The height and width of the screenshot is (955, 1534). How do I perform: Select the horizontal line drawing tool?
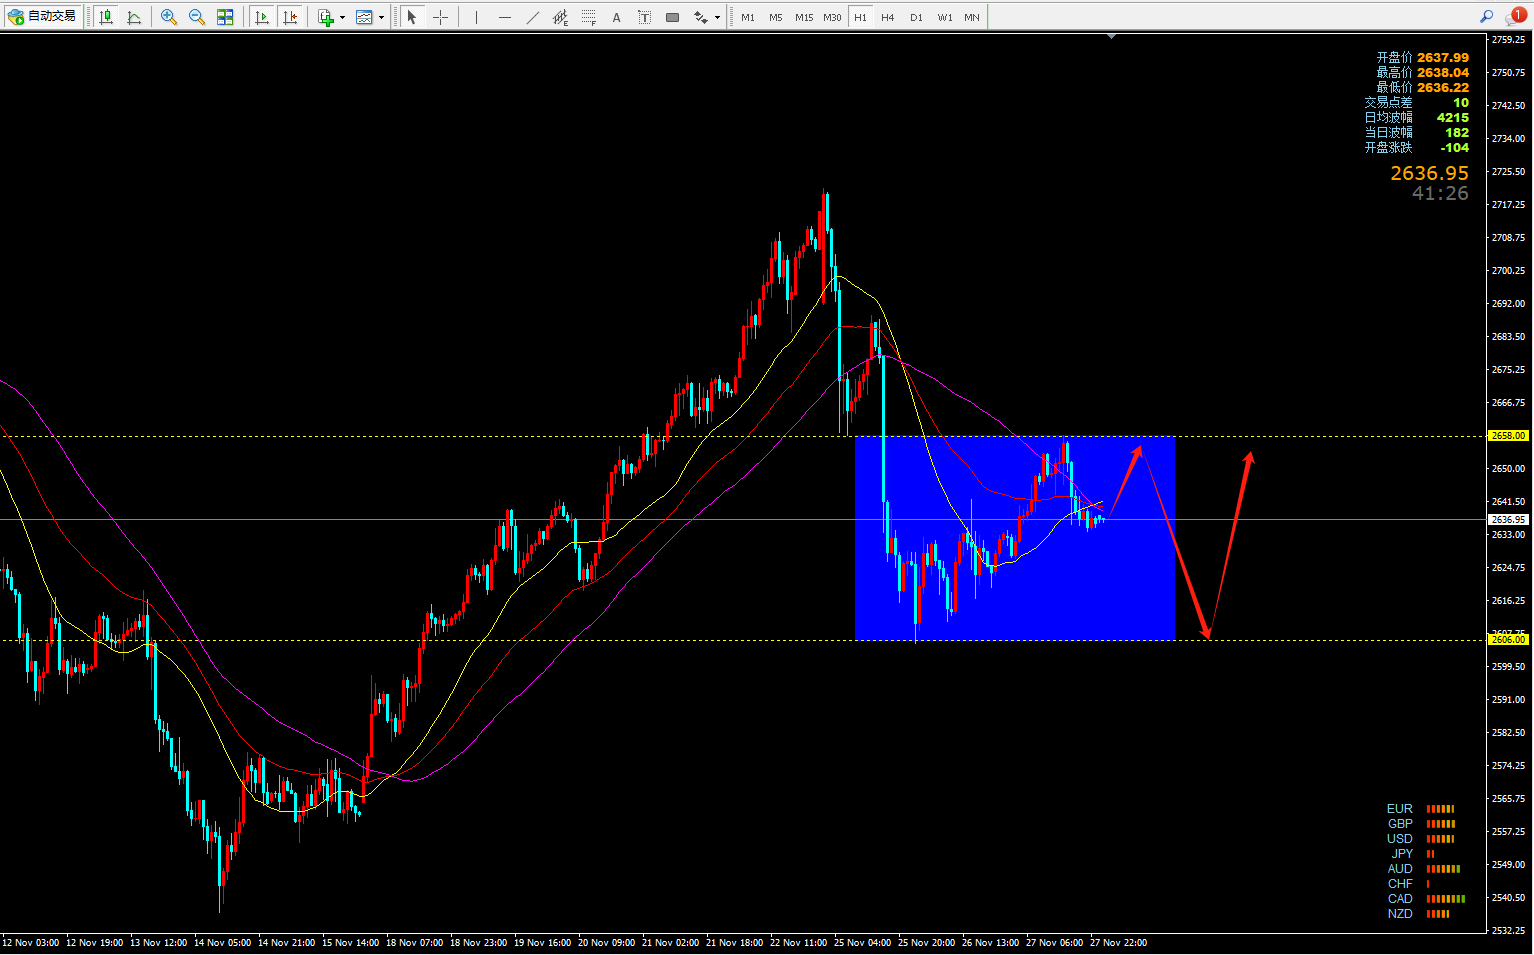504,17
